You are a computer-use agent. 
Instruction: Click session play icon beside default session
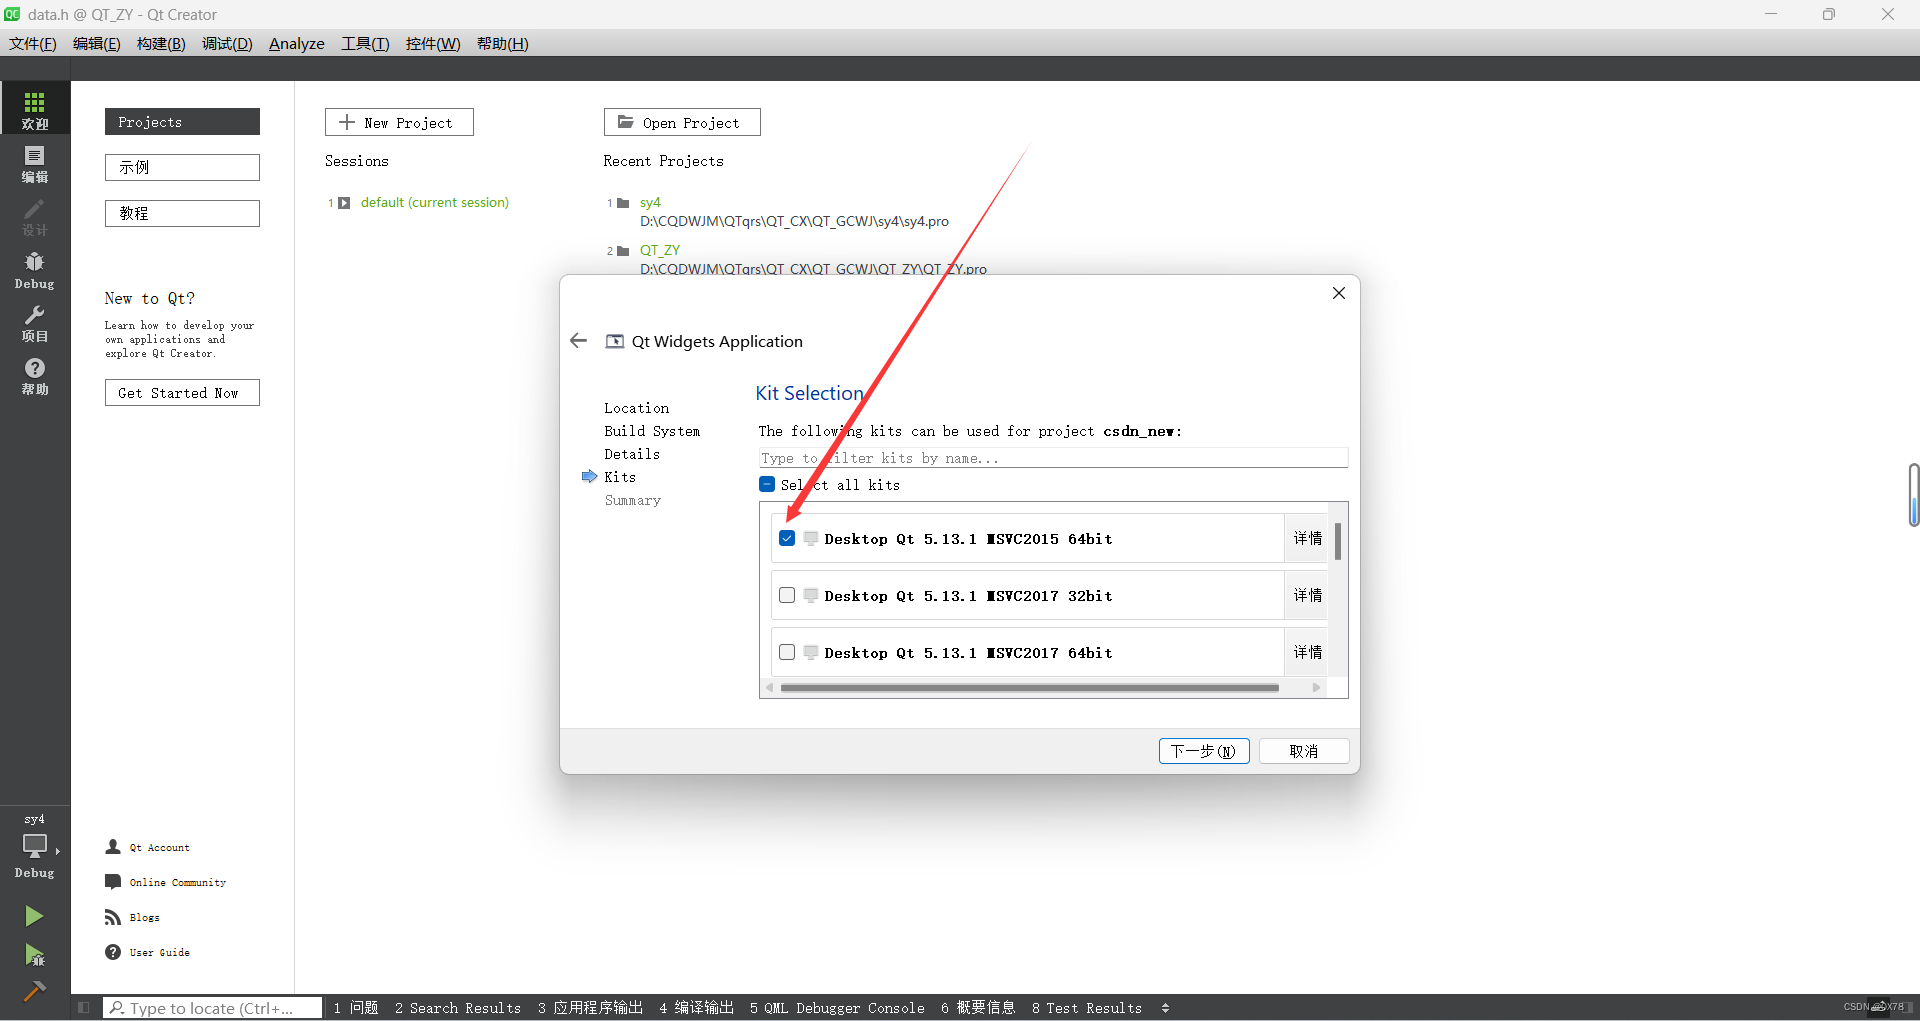[x=344, y=203]
